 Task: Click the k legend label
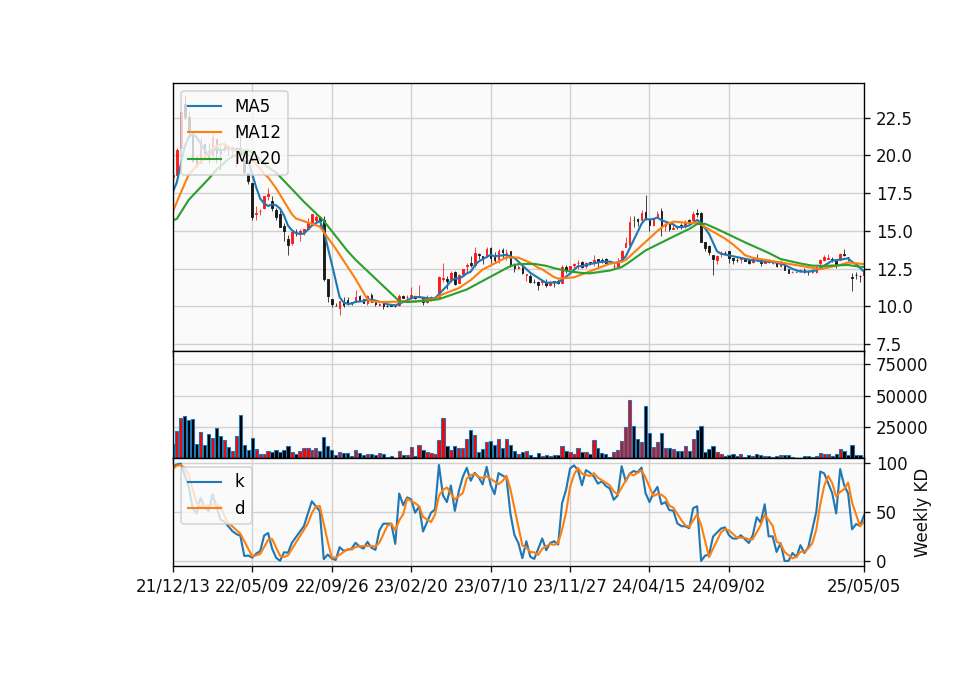point(239,481)
